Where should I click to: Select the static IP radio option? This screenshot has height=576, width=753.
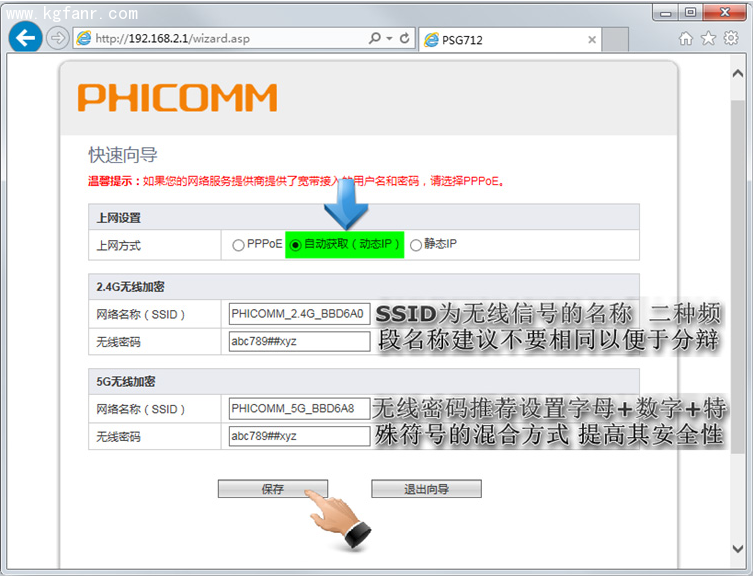coord(416,245)
